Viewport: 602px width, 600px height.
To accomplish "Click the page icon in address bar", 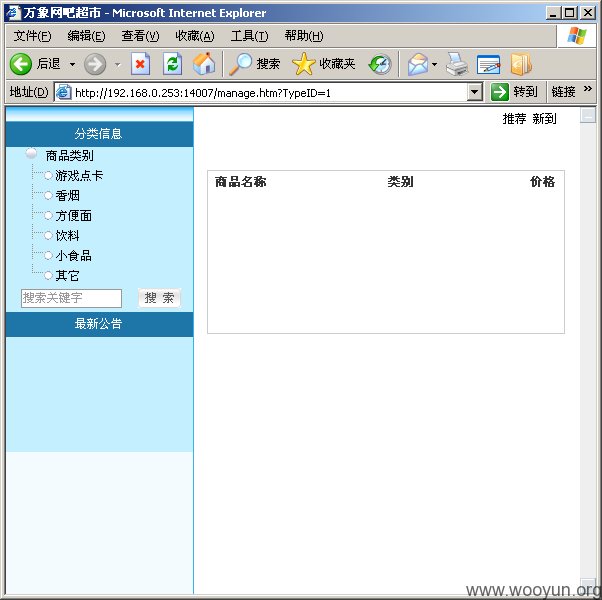I will [x=63, y=93].
